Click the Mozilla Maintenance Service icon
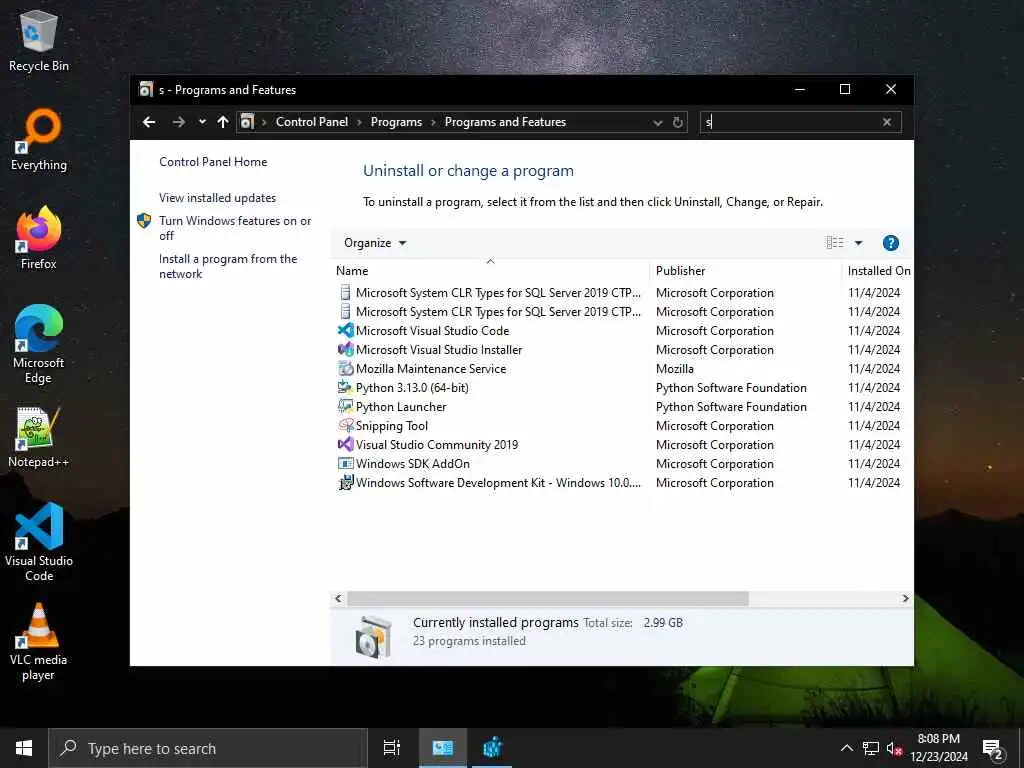This screenshot has width=1024, height=768. pos(345,368)
